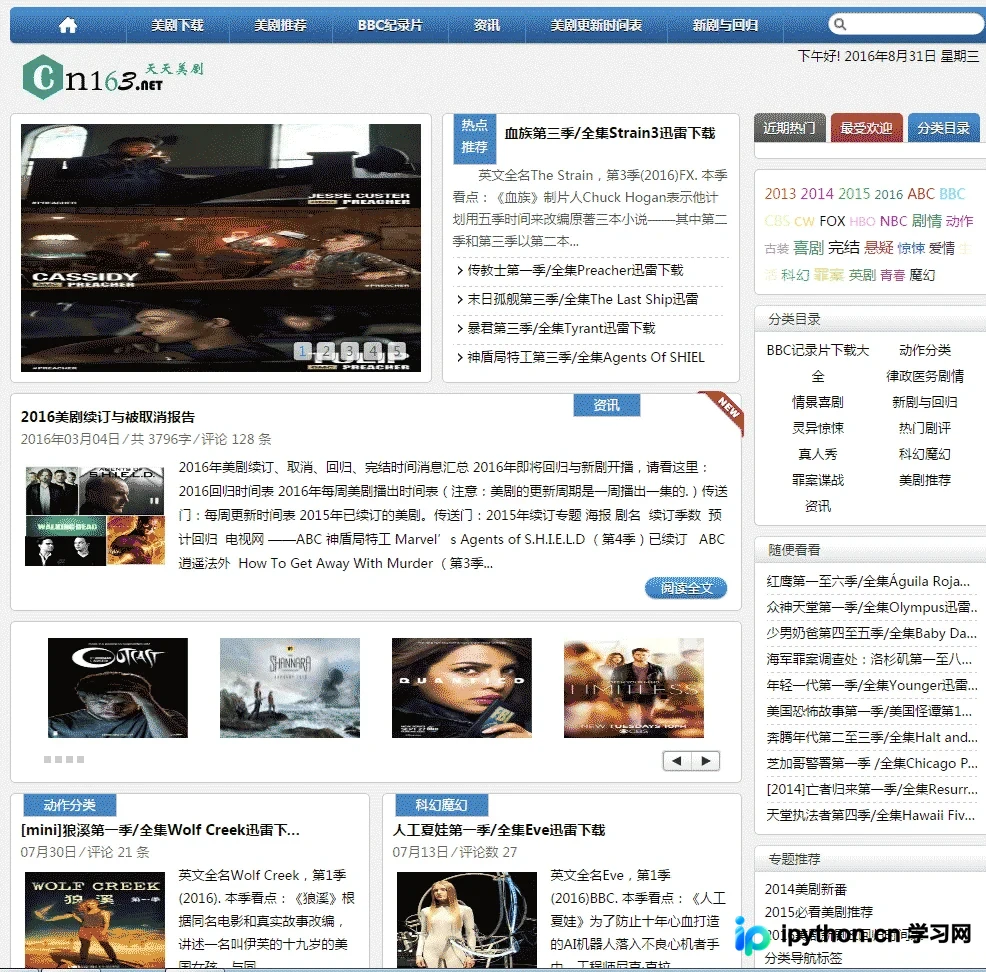Screen dimensions: 986x972
Task: Open the 美剧推荐 menu
Action: tap(280, 26)
